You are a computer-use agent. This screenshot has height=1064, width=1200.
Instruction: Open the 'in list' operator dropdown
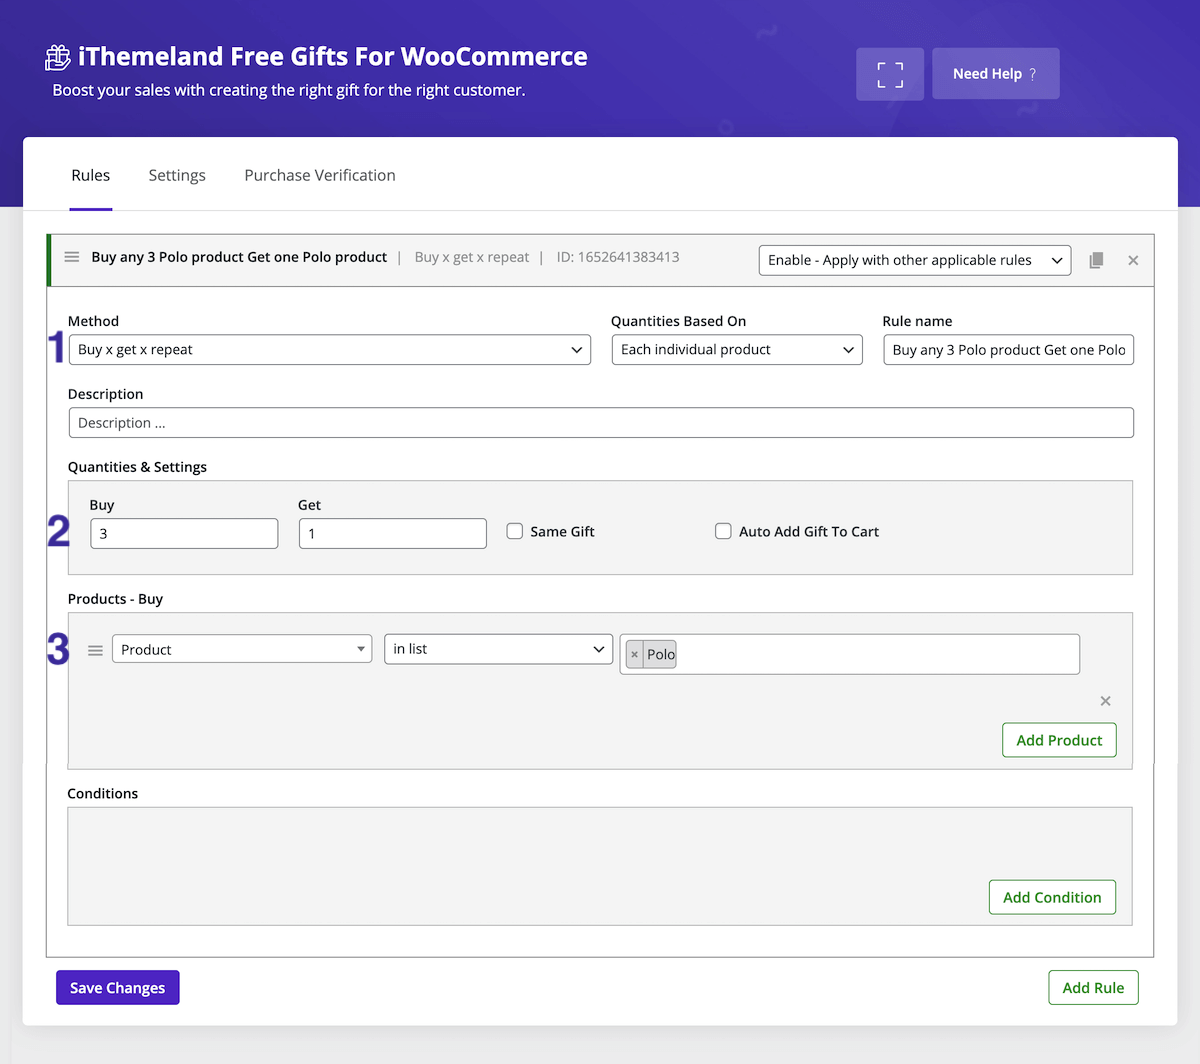tap(498, 649)
